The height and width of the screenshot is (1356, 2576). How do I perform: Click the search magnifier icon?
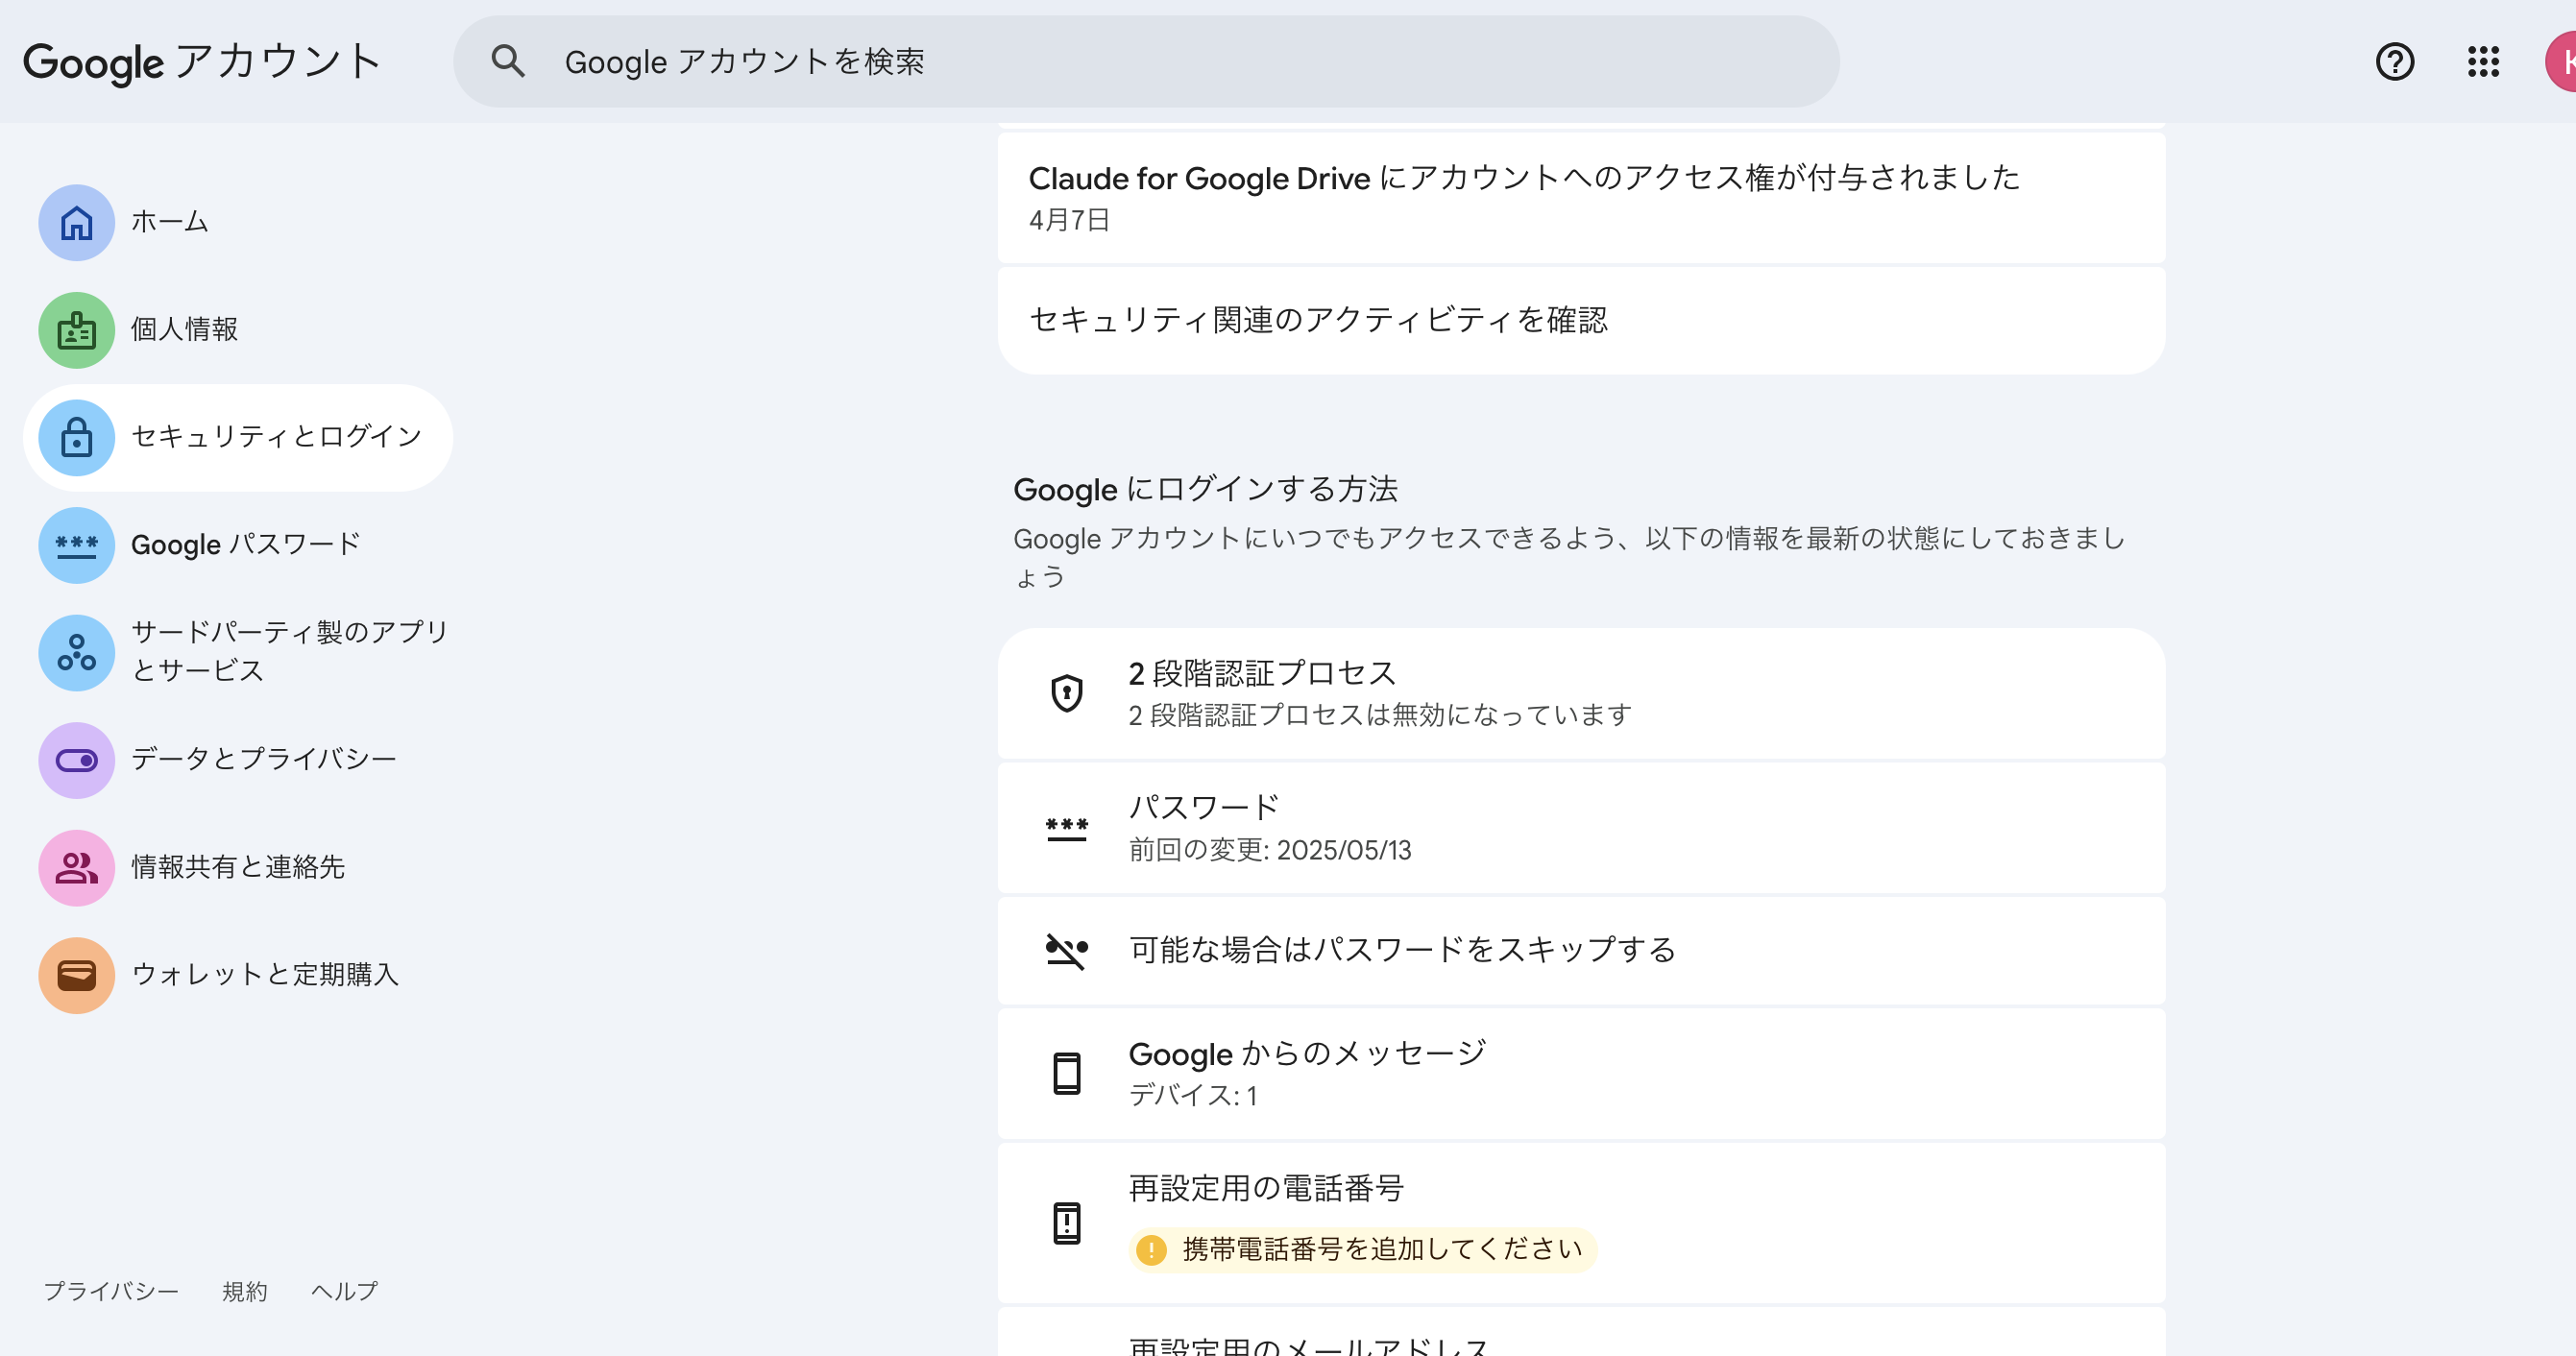pyautogui.click(x=508, y=61)
